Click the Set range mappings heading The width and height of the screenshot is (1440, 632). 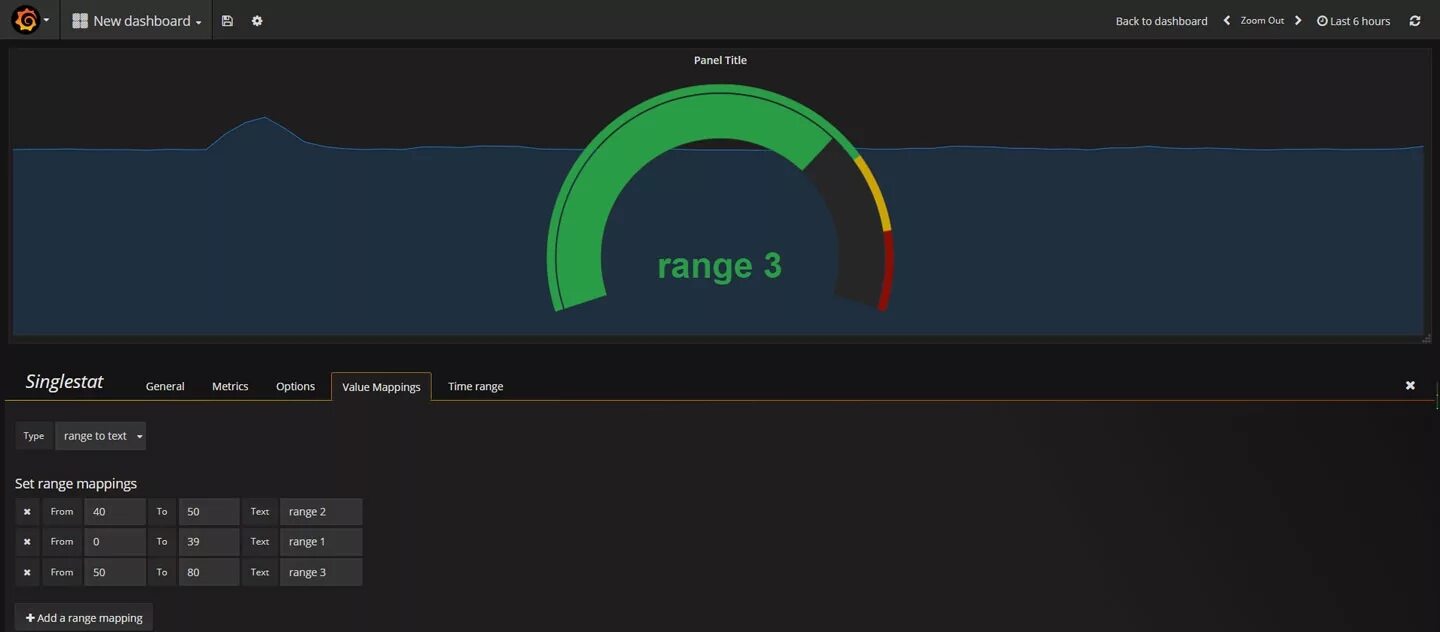click(x=76, y=484)
